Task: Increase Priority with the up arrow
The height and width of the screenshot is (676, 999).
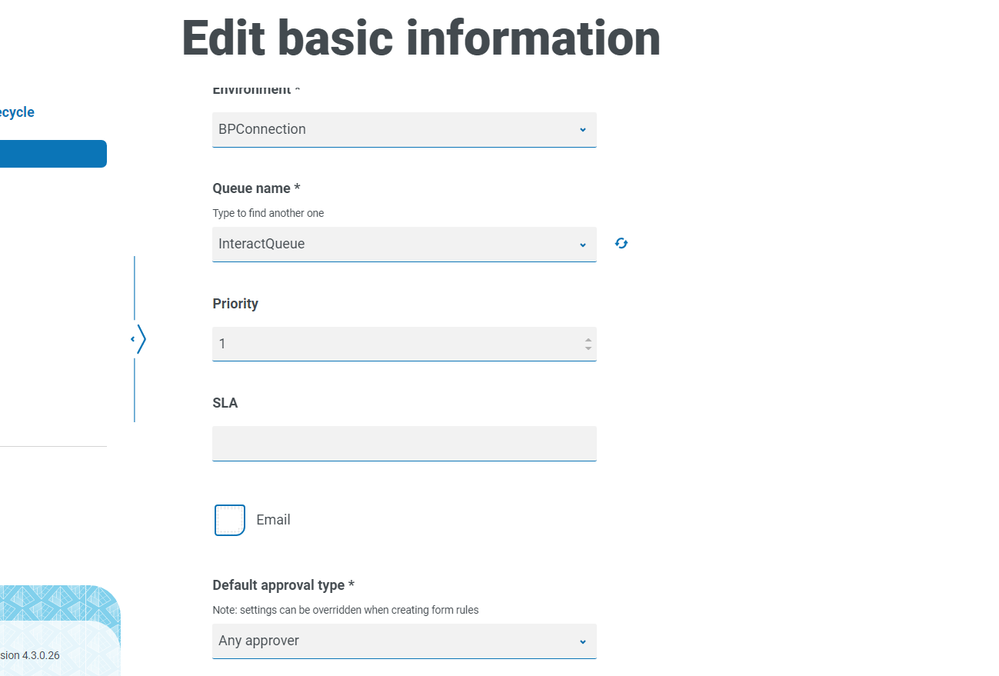Action: click(x=588, y=339)
